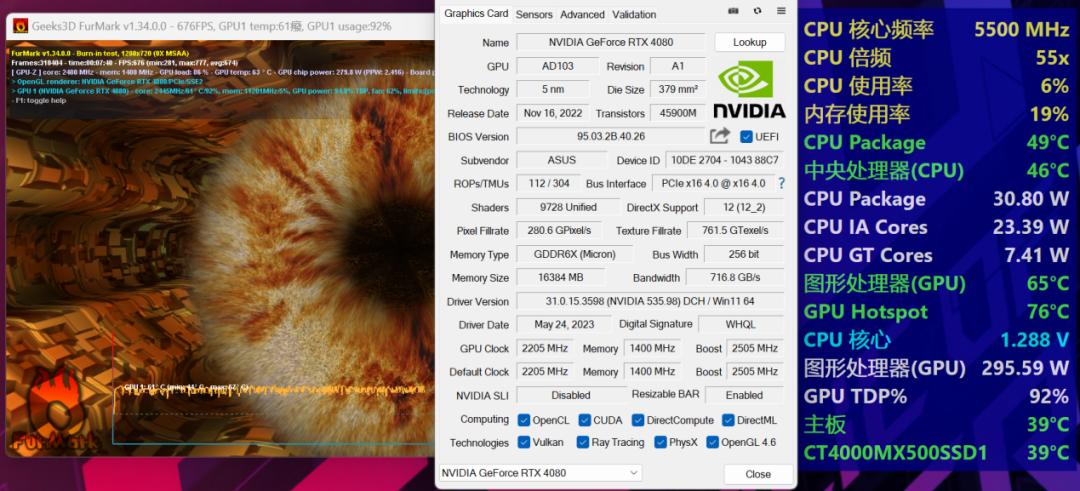Click the BIOS Version field

pos(610,136)
